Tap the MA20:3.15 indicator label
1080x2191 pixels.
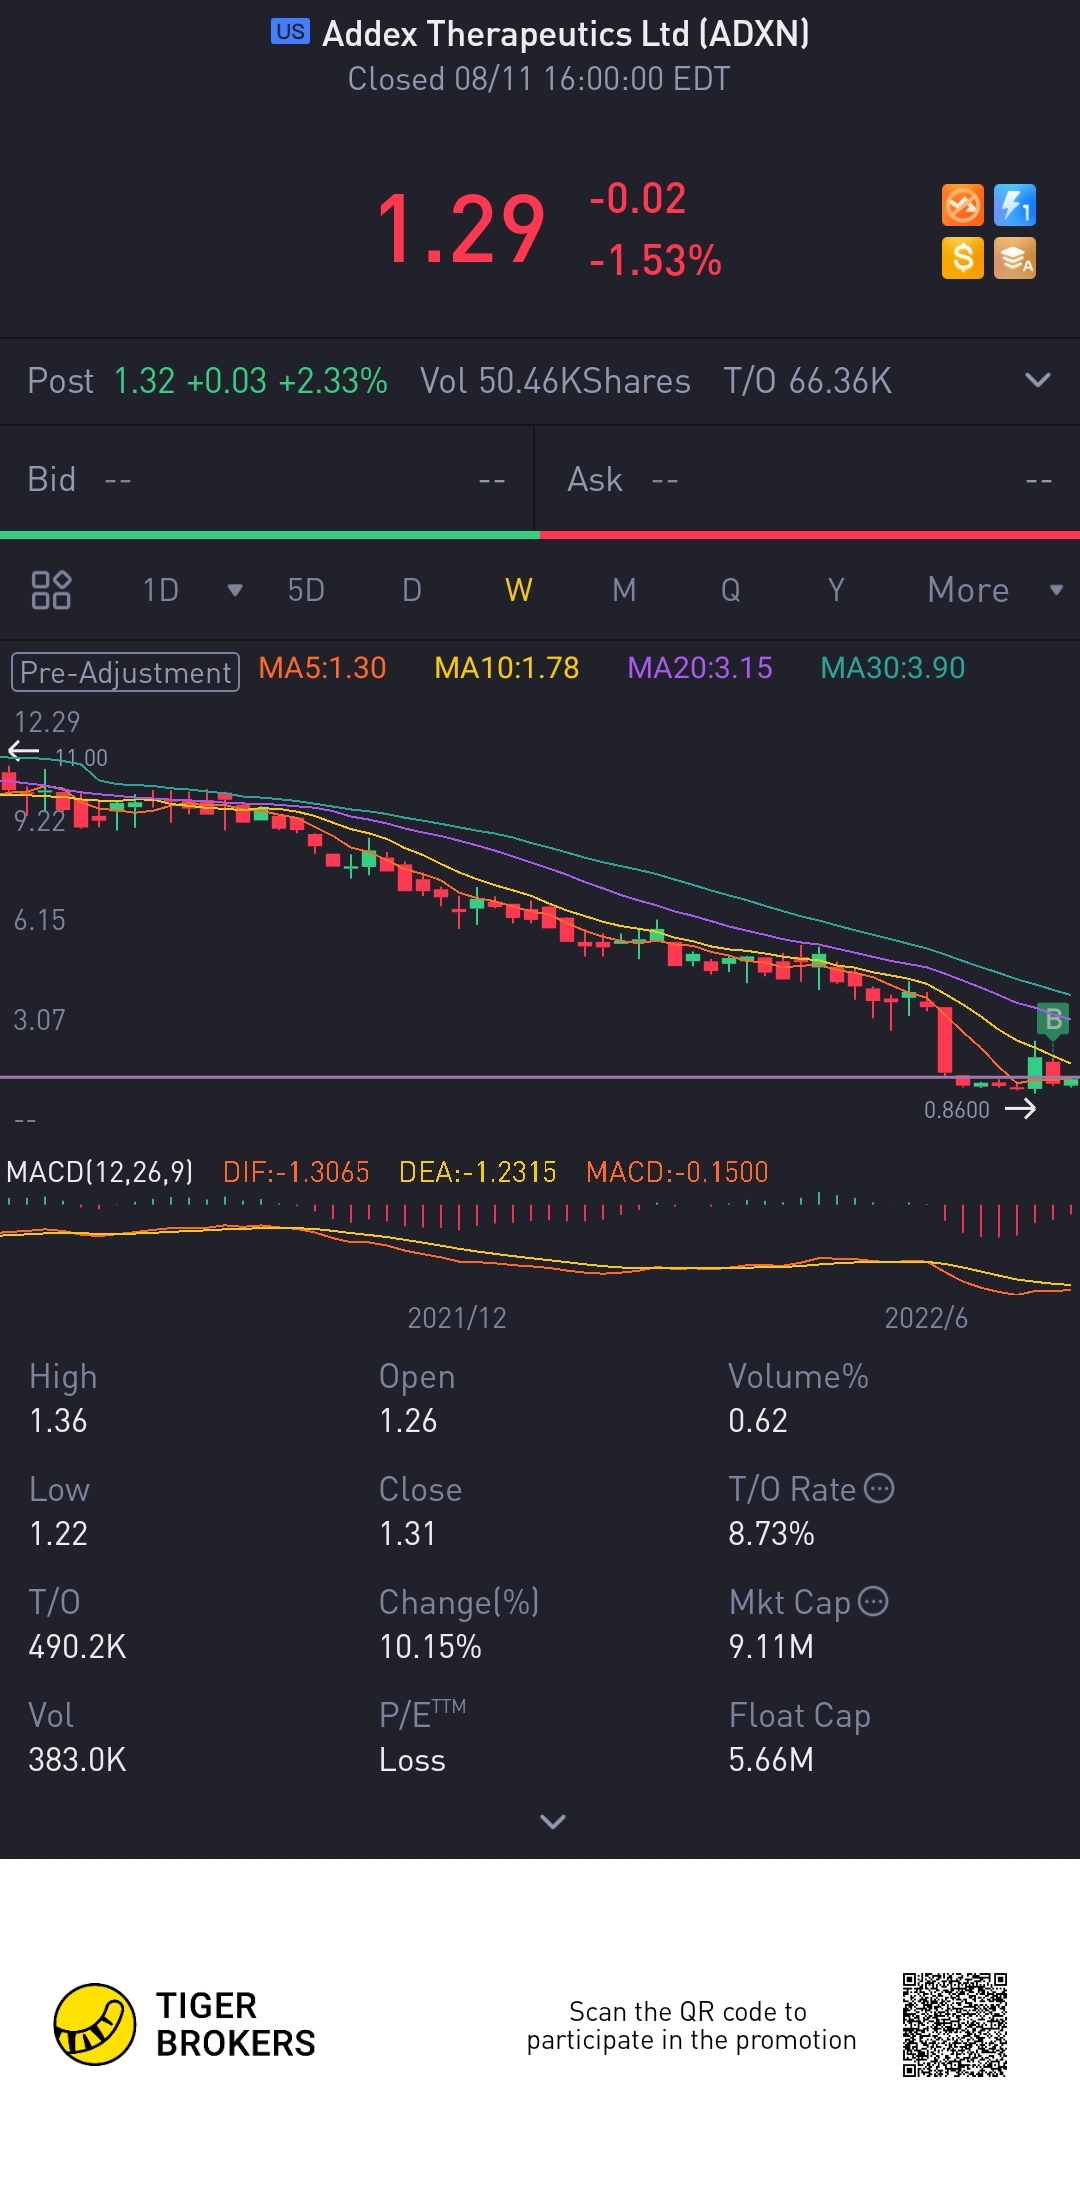click(x=700, y=668)
